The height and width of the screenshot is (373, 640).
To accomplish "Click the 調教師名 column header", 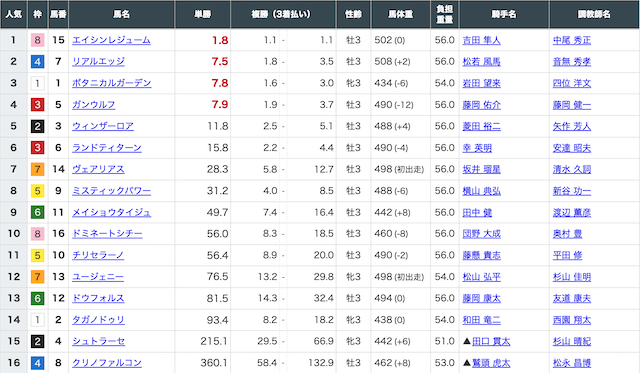I will [594, 14].
